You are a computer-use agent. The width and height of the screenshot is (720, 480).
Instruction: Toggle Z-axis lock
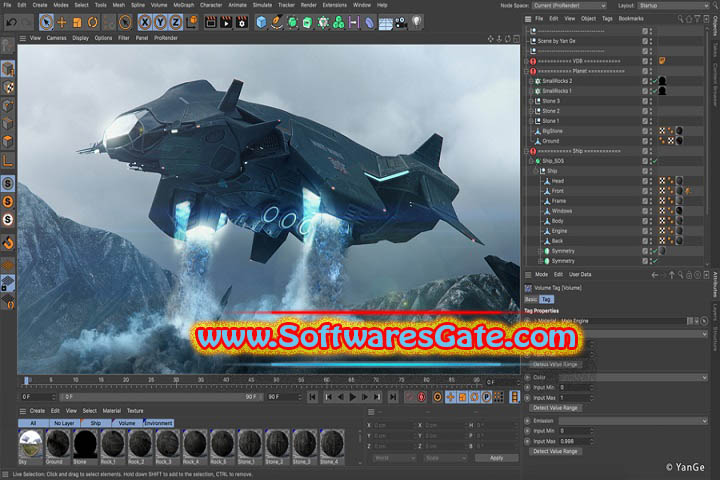[176, 22]
